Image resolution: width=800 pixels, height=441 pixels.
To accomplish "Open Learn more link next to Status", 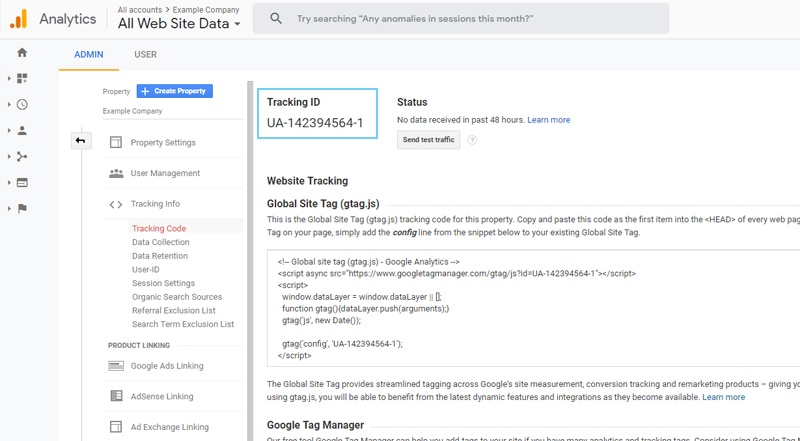I will coord(548,120).
